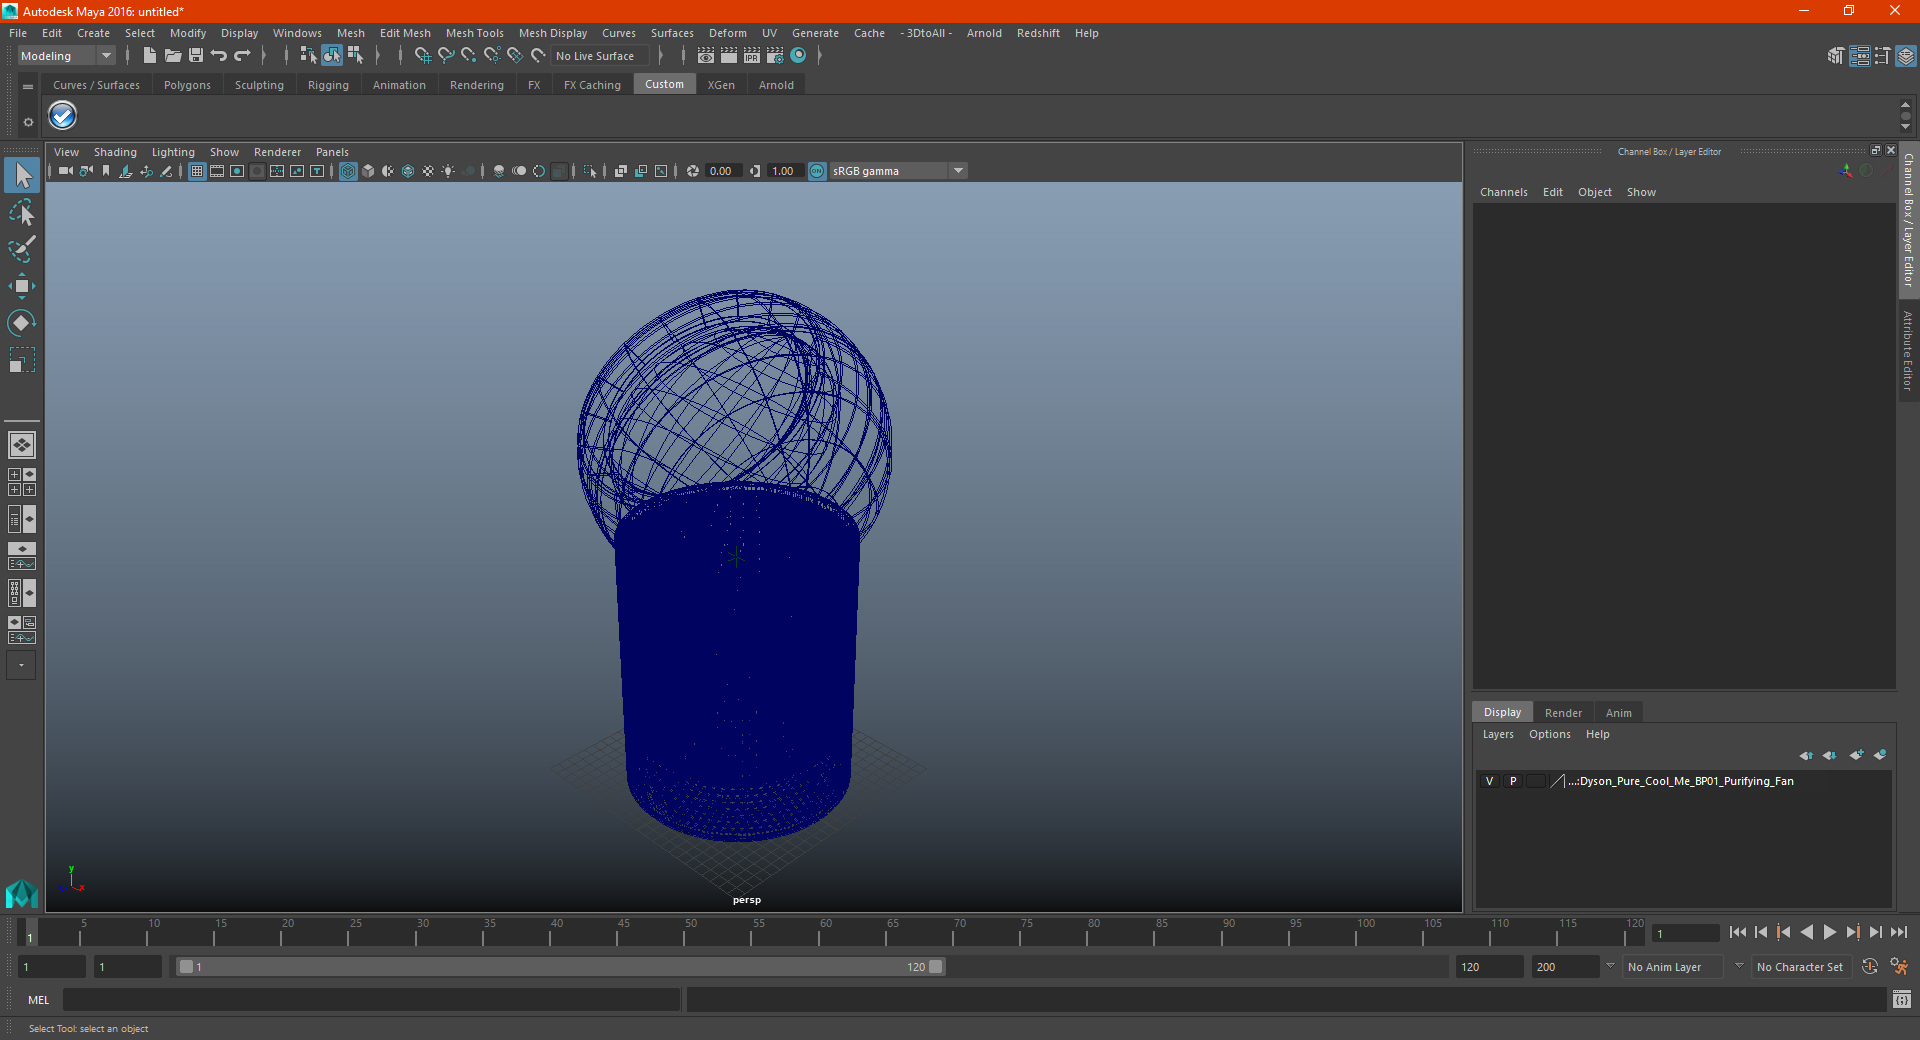Open Object menu in Channel Box
1920x1040 pixels.
[x=1594, y=192]
